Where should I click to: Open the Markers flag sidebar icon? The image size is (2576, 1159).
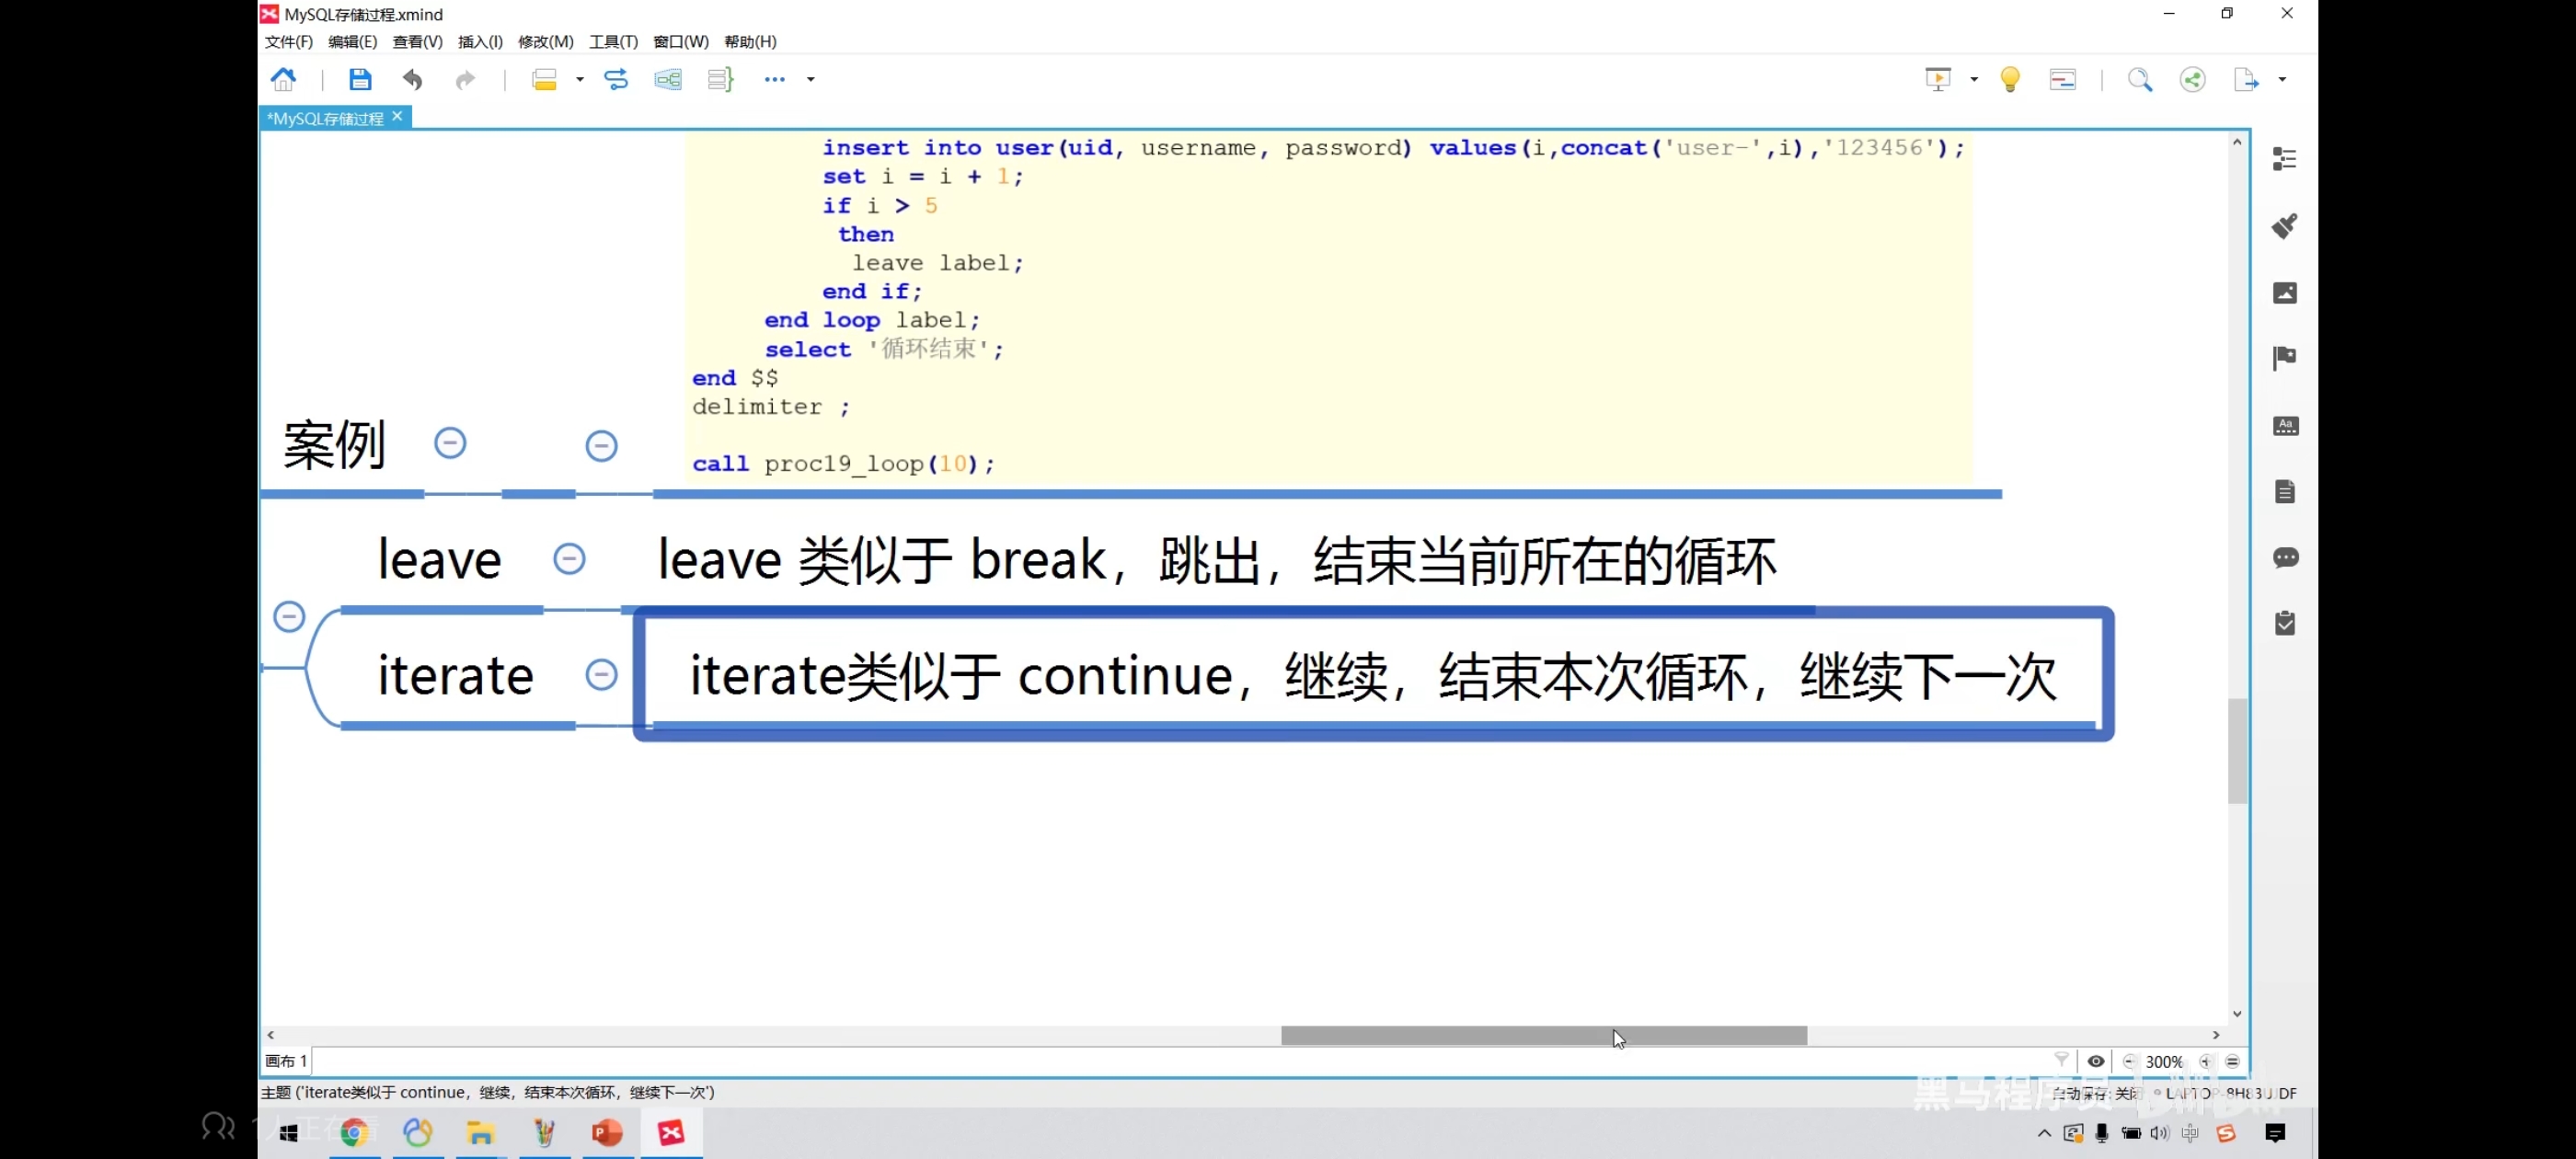pyautogui.click(x=2285, y=358)
